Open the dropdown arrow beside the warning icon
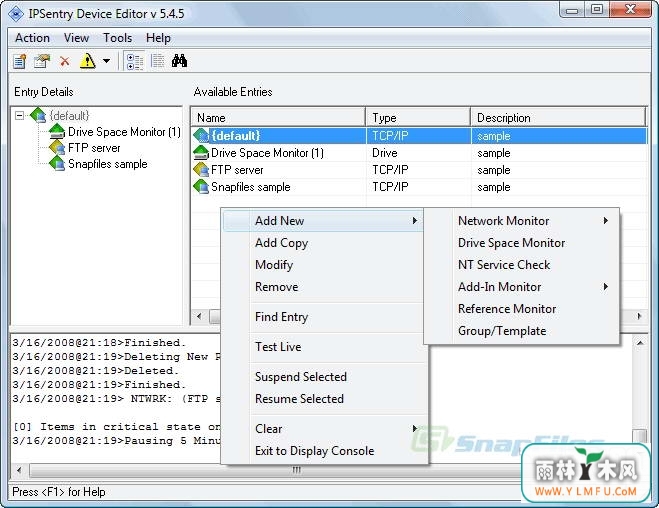The width and height of the screenshot is (659, 508). click(x=107, y=61)
